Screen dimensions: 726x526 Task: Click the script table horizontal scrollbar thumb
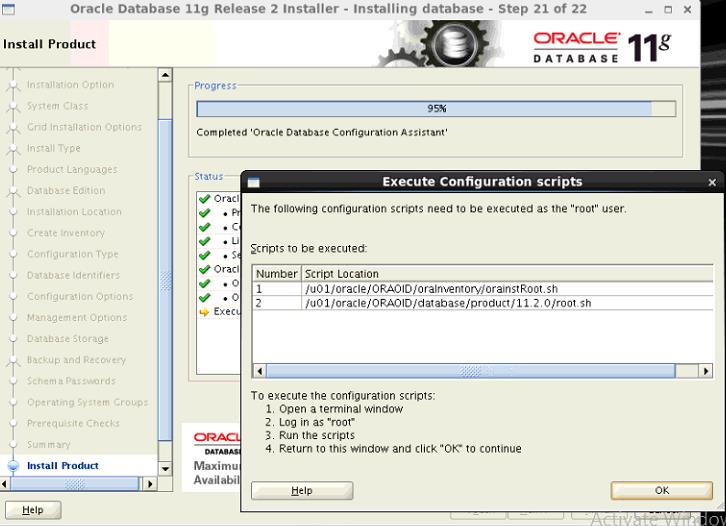(x=470, y=371)
